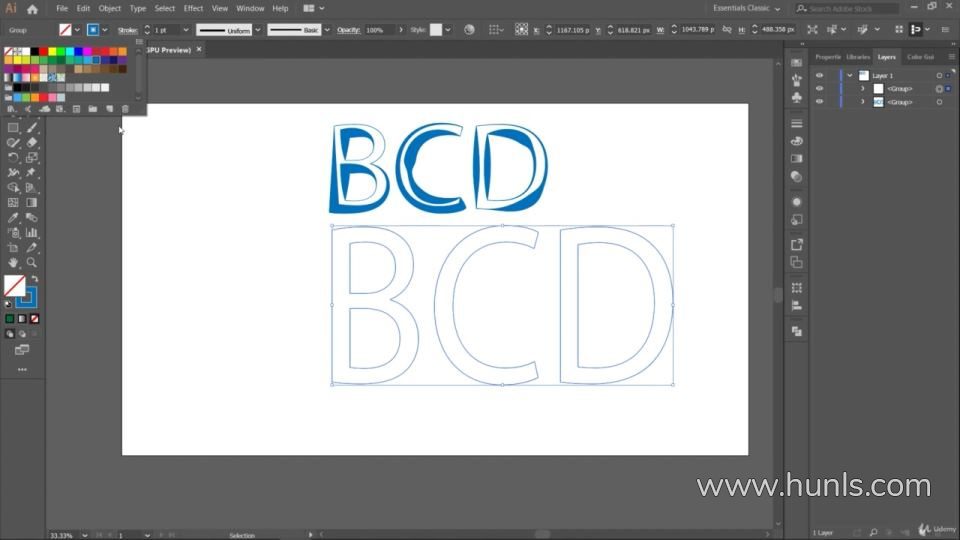This screenshot has width=960, height=540.
Task: Select the Artboard tool
Action: [x=13, y=247]
